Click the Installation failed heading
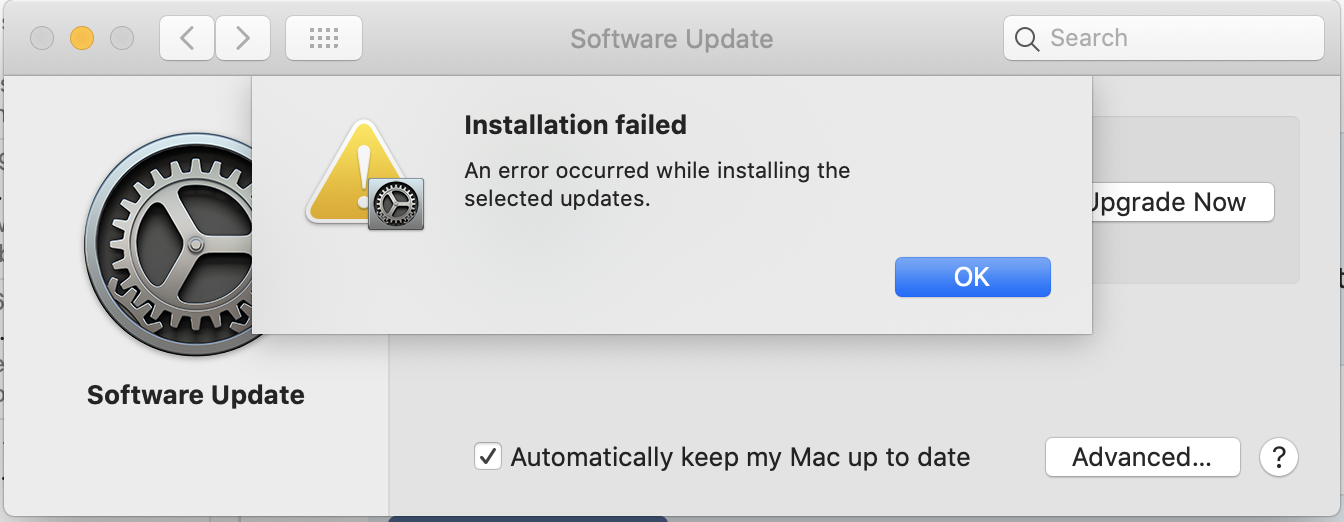Screen dimensions: 1344x522 tap(575, 125)
